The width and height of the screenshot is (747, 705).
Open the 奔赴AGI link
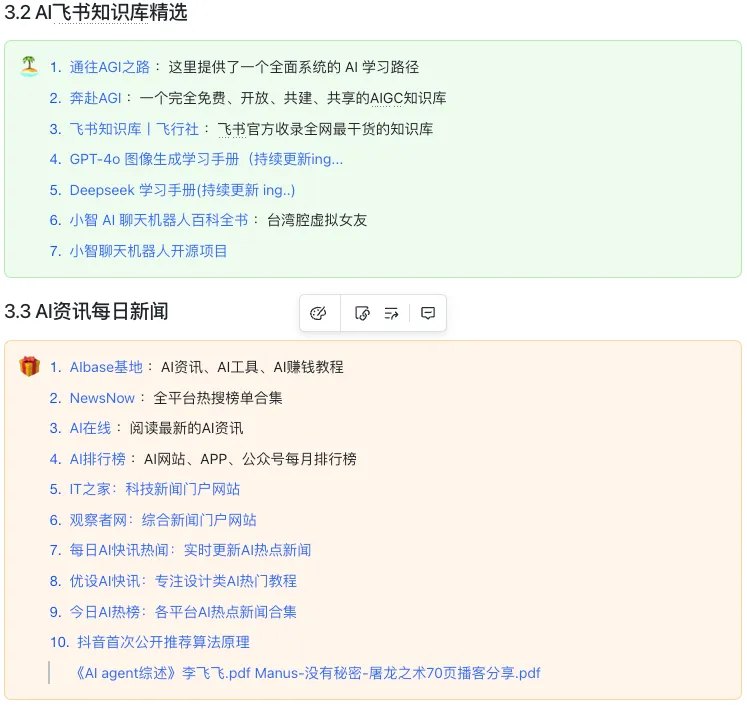click(x=95, y=98)
